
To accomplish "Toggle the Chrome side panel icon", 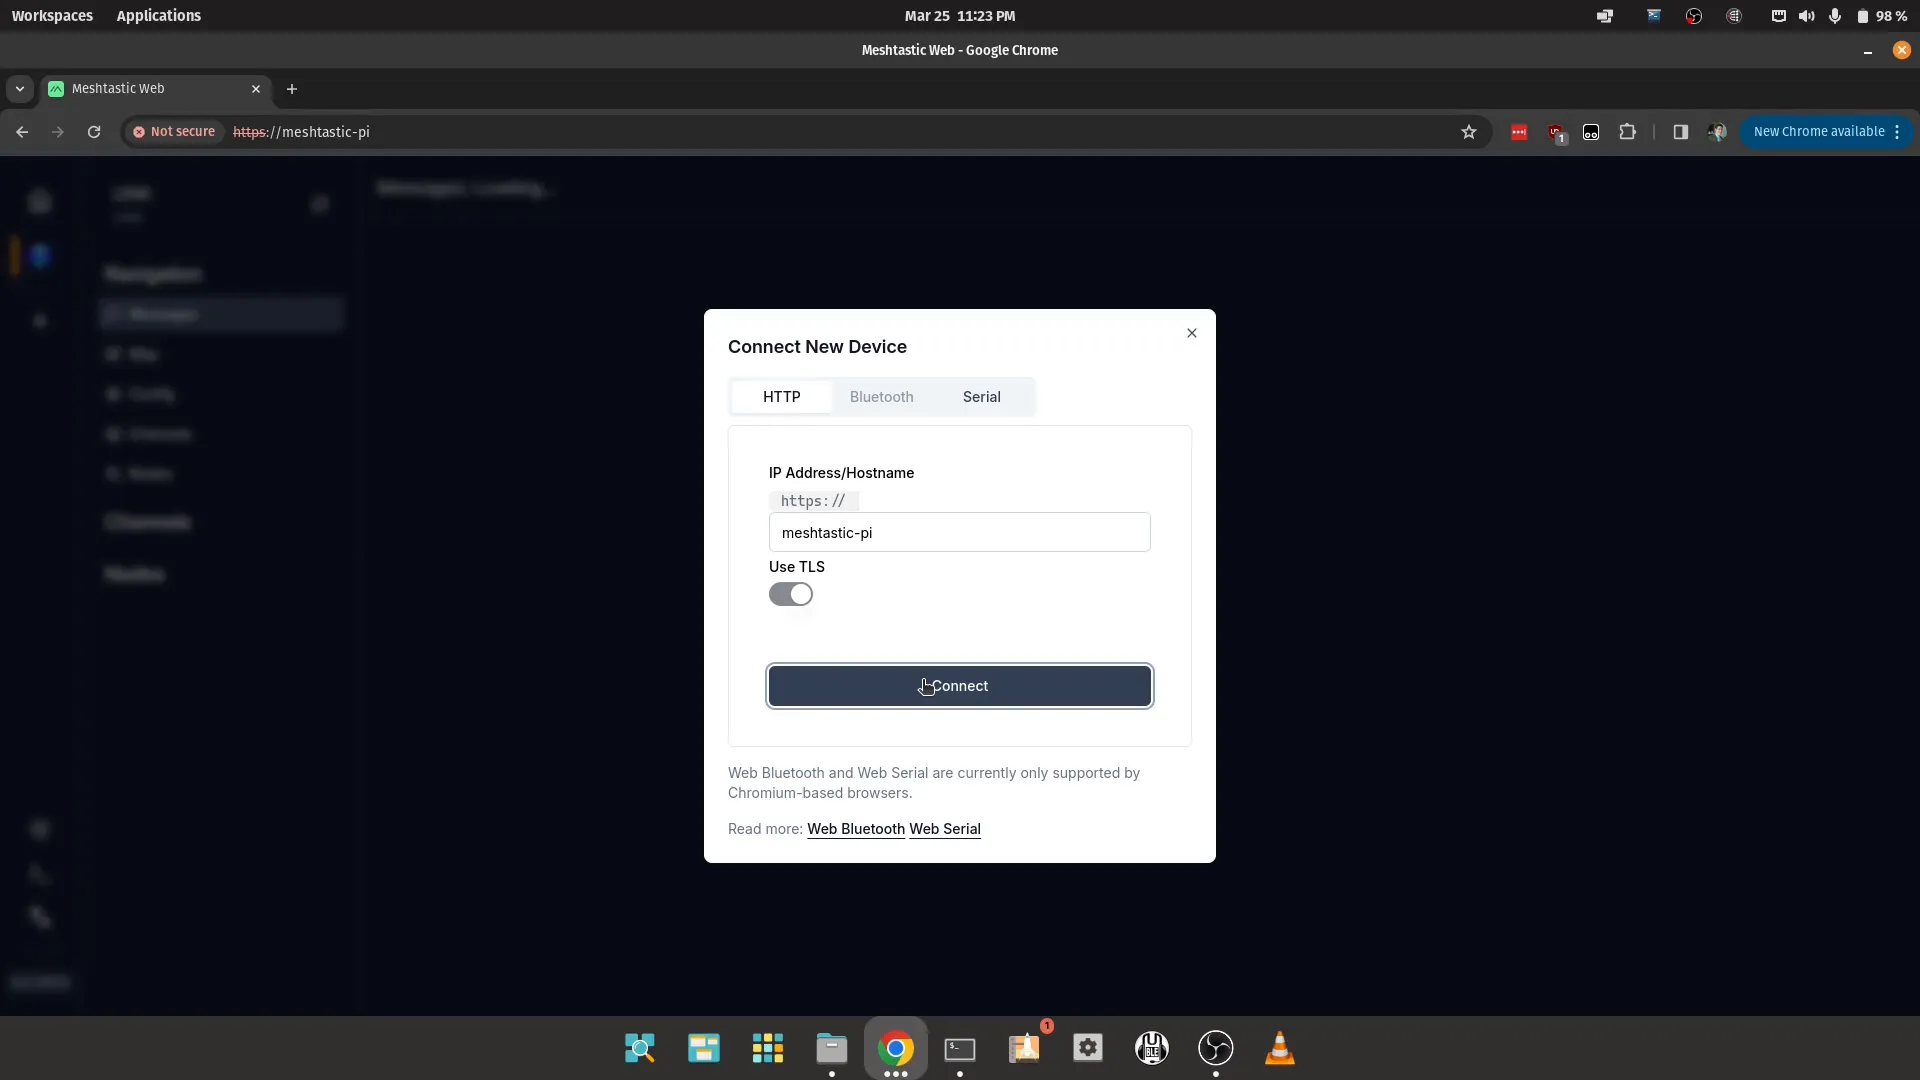I will (1681, 132).
